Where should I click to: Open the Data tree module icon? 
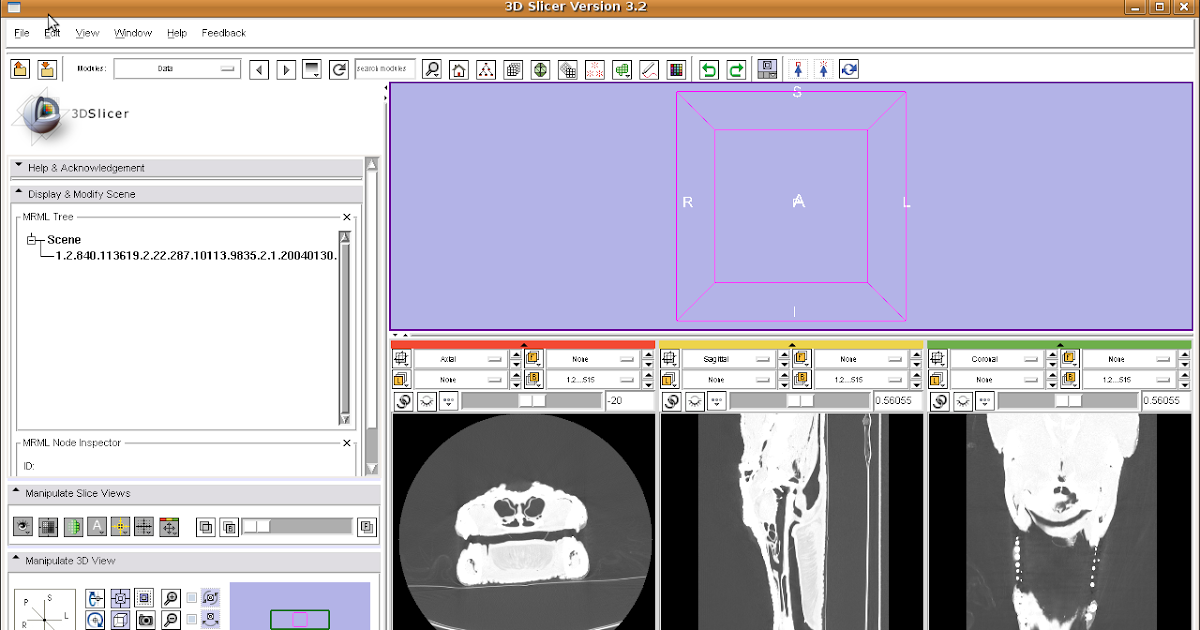(486, 70)
